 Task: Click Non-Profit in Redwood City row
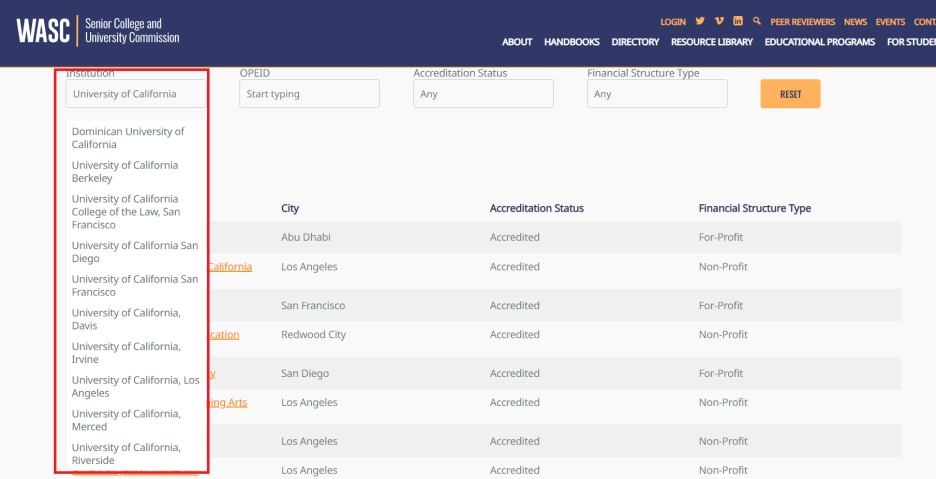click(x=723, y=334)
